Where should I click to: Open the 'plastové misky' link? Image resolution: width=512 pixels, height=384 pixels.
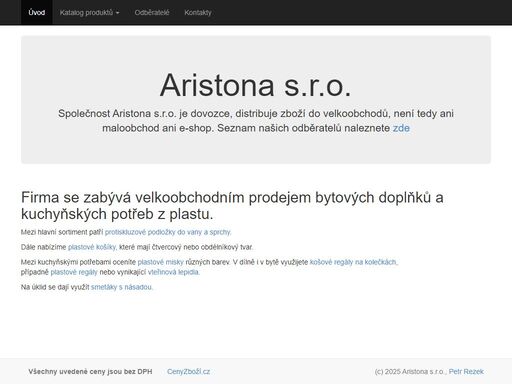[x=161, y=262]
